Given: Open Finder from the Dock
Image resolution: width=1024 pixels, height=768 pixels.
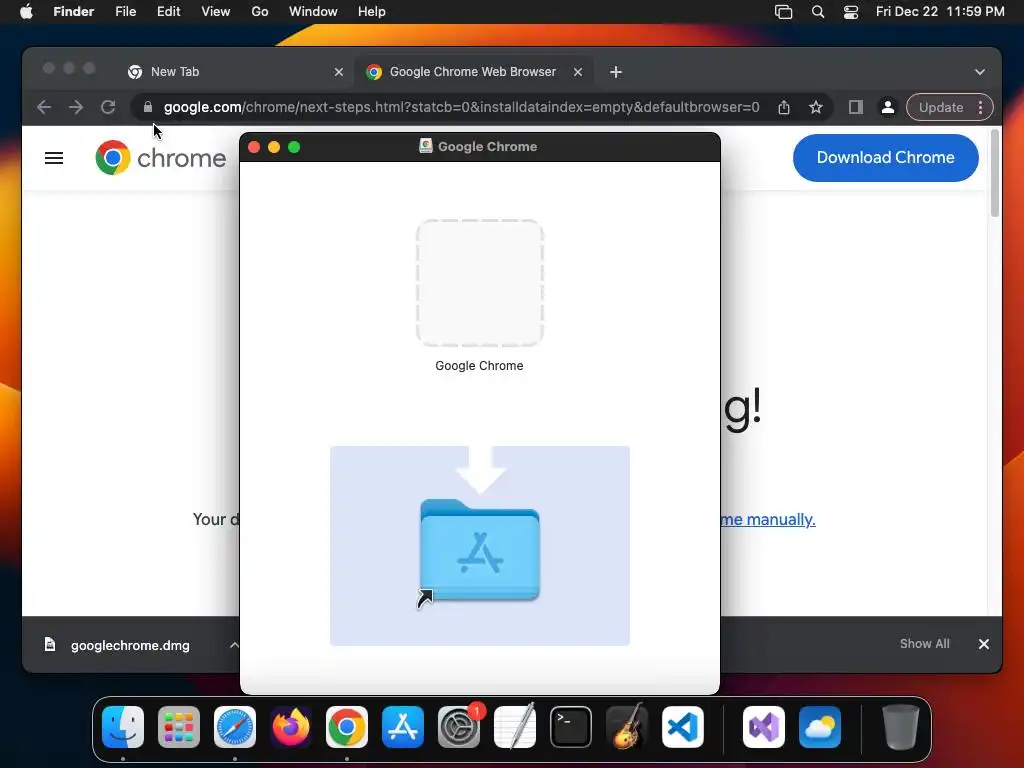Looking at the screenshot, I should (x=123, y=727).
